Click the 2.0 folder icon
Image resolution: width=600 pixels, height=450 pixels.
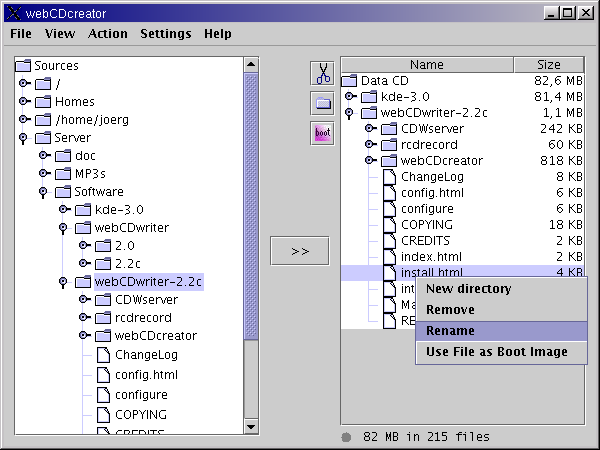(x=103, y=246)
